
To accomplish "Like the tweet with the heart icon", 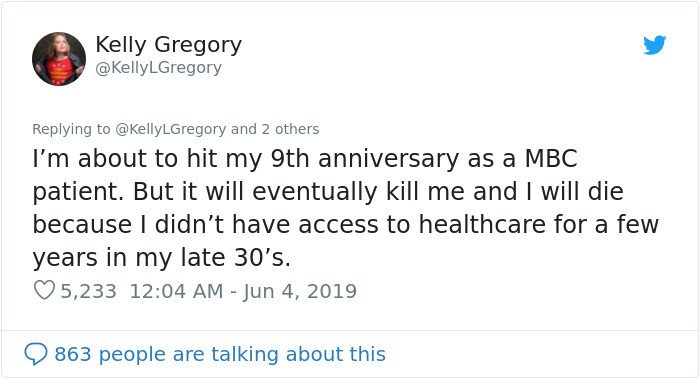I will (x=44, y=291).
